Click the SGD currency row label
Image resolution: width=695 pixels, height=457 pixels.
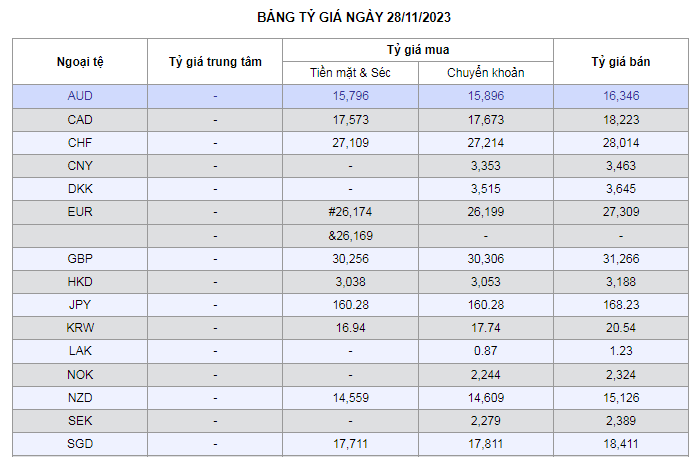click(x=80, y=442)
